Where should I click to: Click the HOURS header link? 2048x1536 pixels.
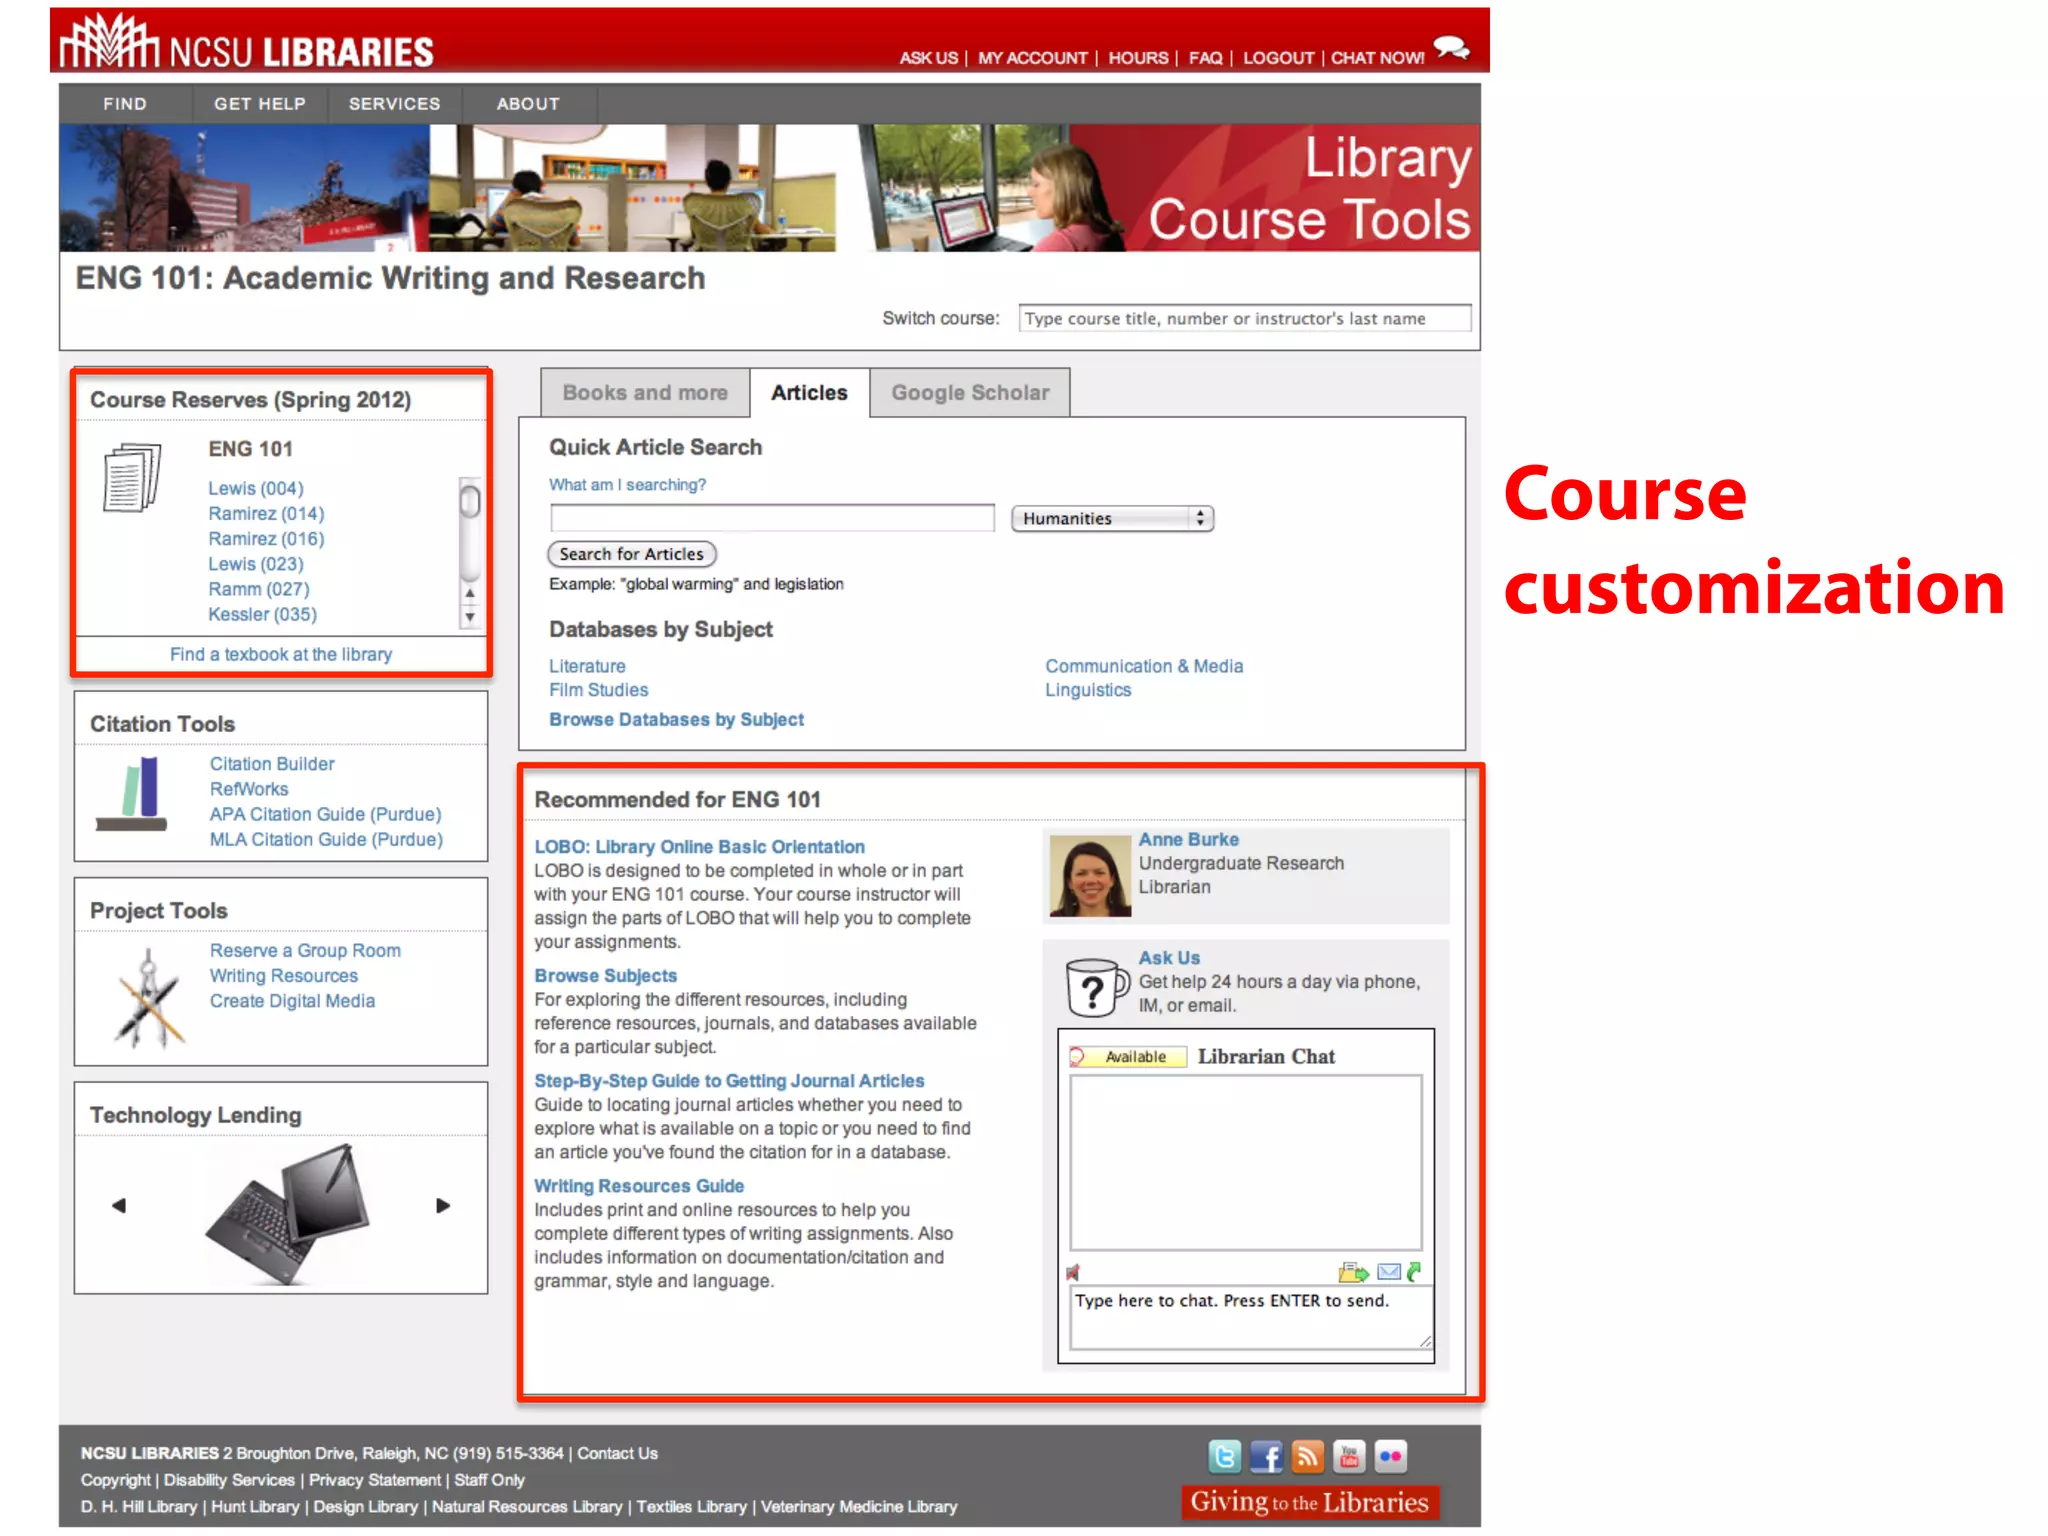(x=1138, y=58)
